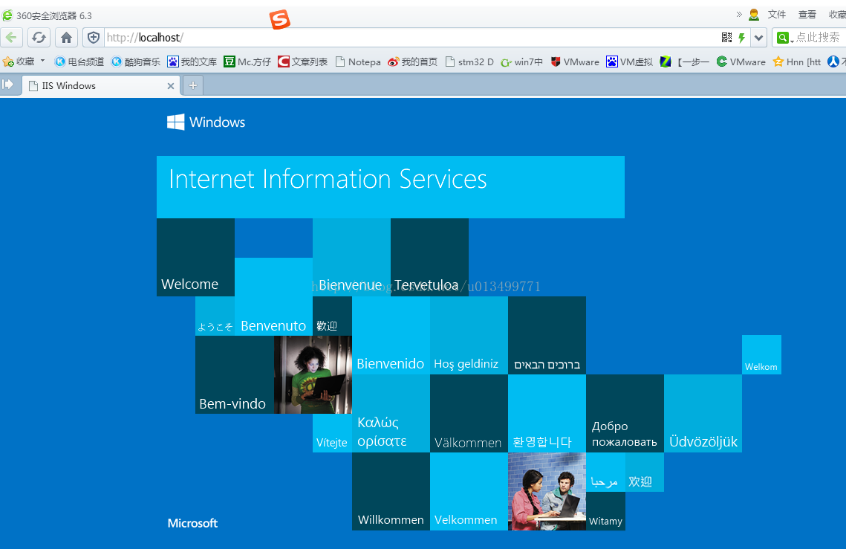The height and width of the screenshot is (549, 853).
Task: Open the 我的文库 bookmark
Action: click(192, 61)
